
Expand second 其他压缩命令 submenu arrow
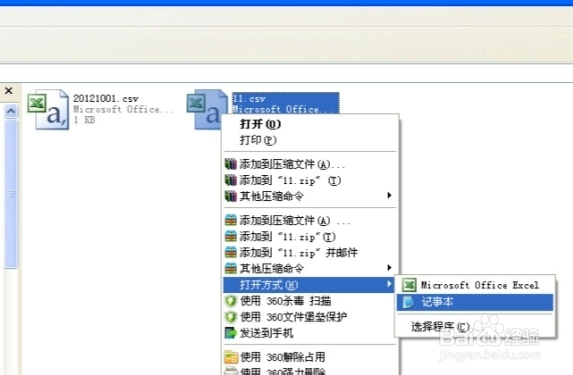pos(389,268)
